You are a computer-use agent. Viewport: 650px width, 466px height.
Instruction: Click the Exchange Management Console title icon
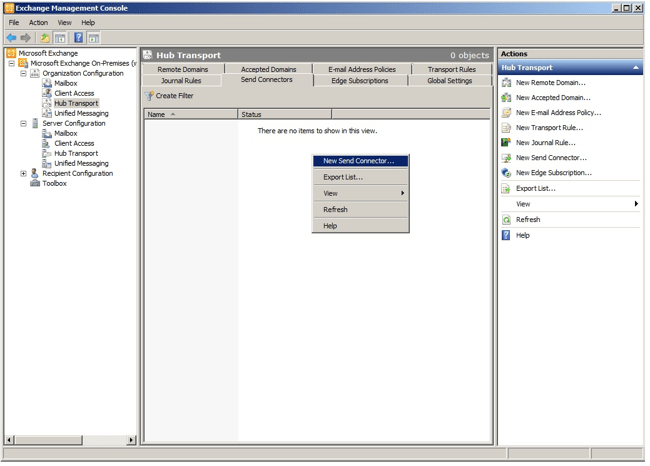point(9,8)
